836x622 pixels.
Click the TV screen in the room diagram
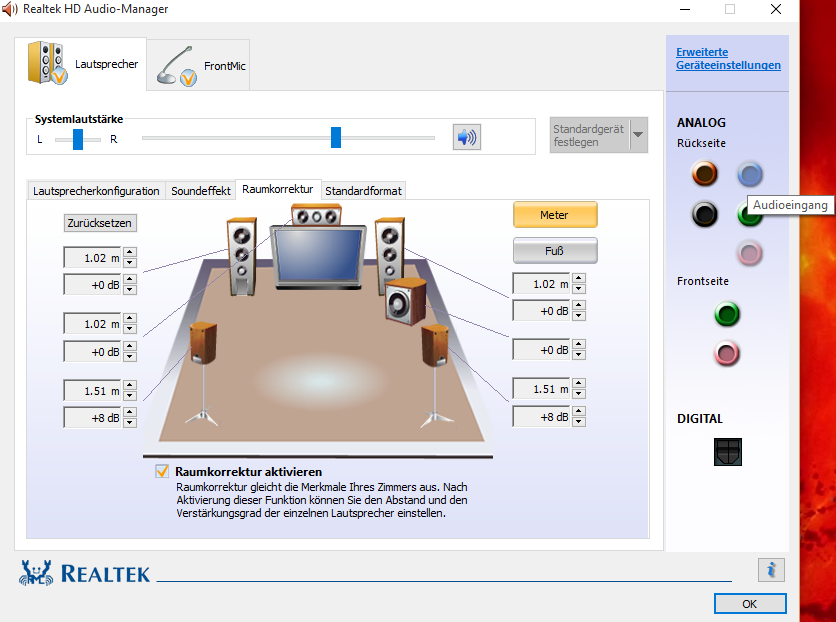[x=318, y=255]
